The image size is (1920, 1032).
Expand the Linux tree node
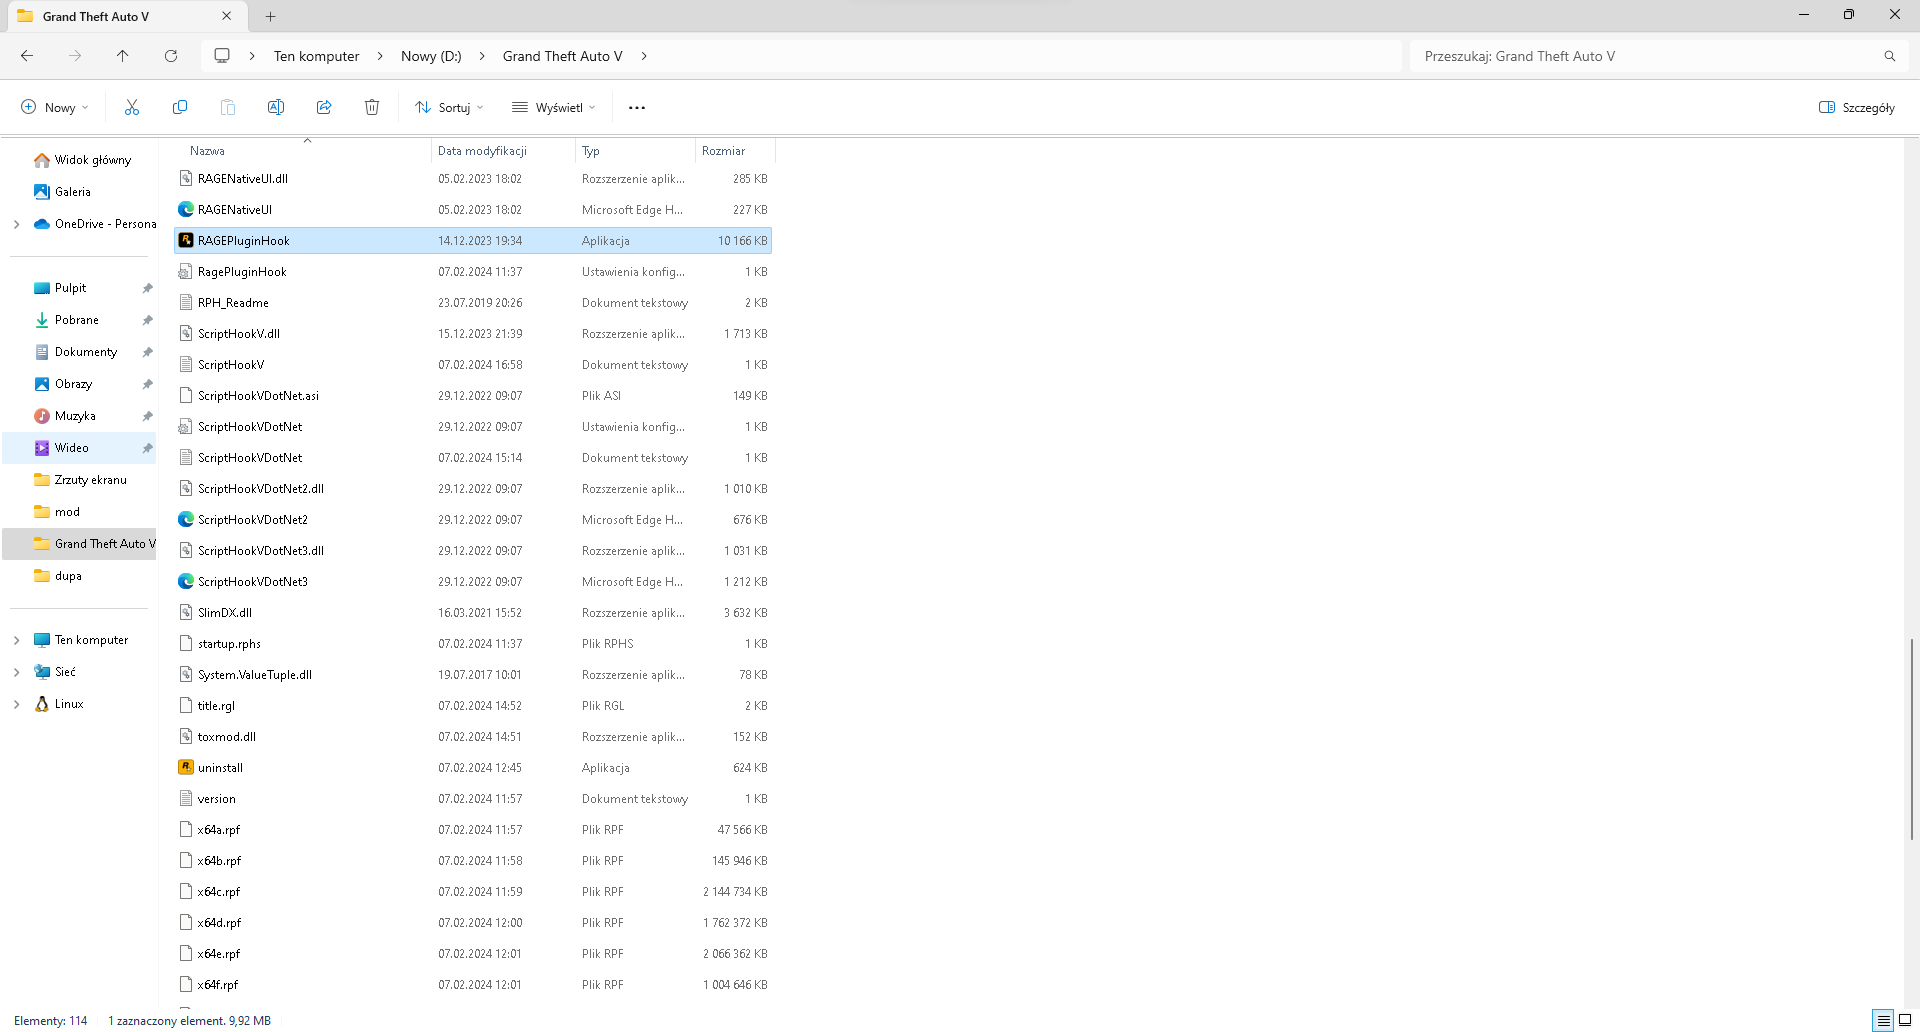tap(16, 704)
